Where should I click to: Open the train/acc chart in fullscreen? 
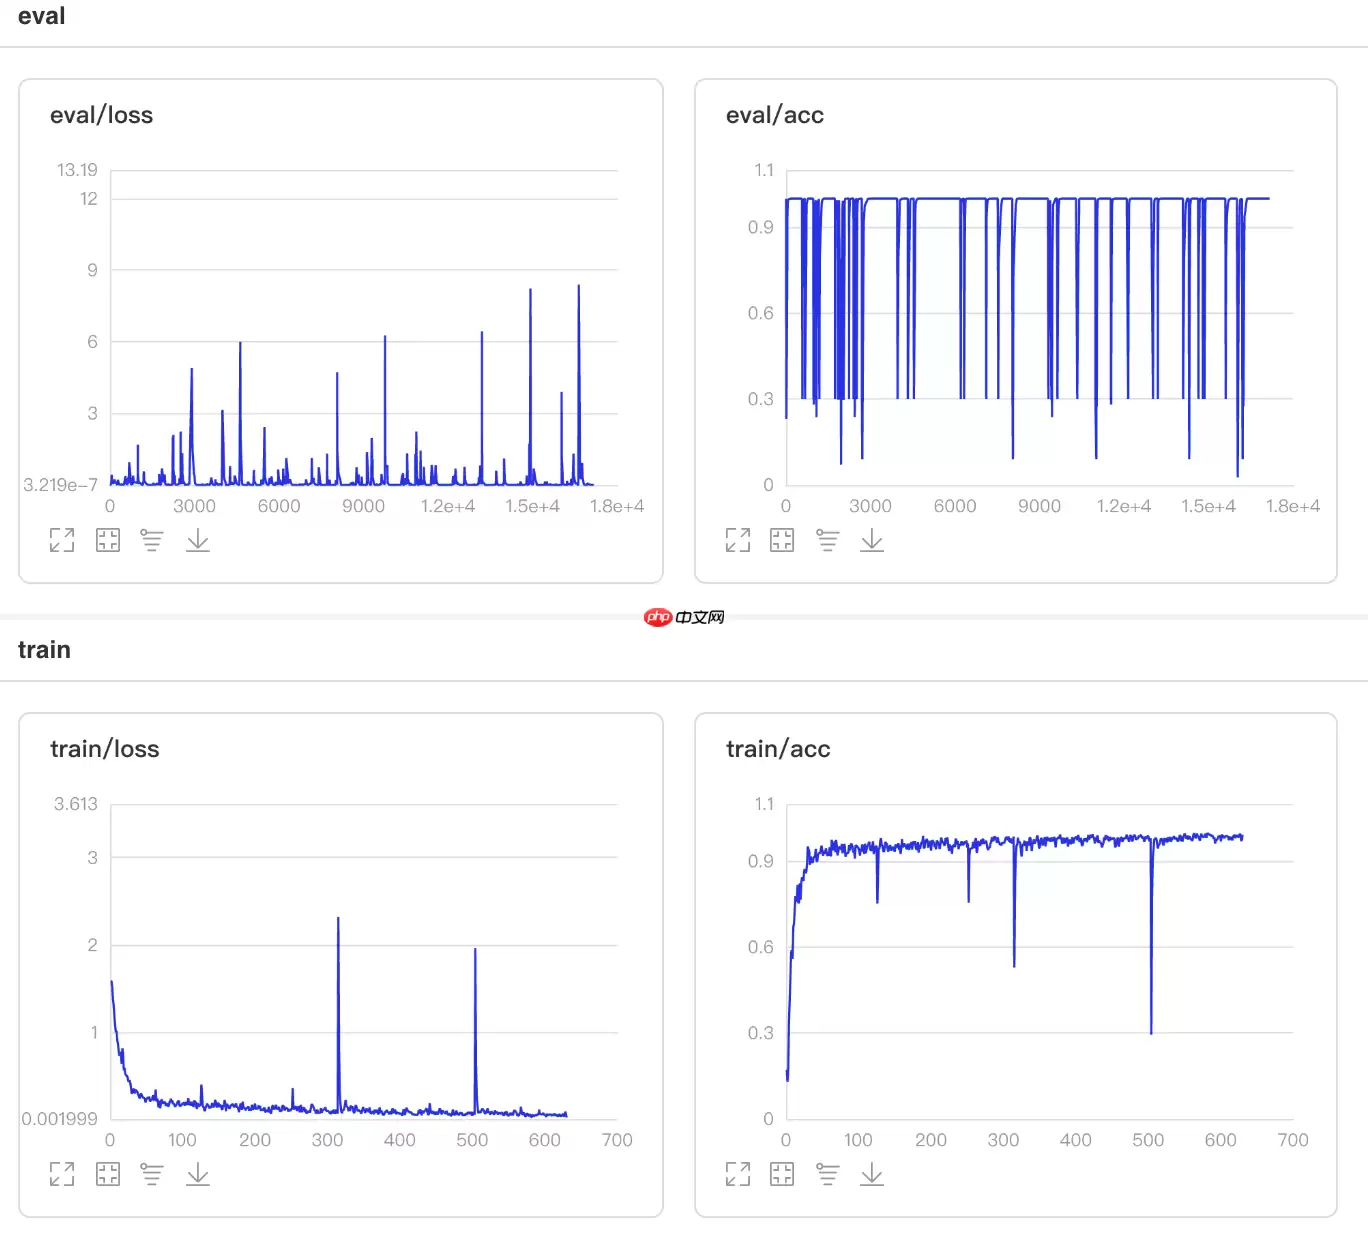[x=738, y=1174]
